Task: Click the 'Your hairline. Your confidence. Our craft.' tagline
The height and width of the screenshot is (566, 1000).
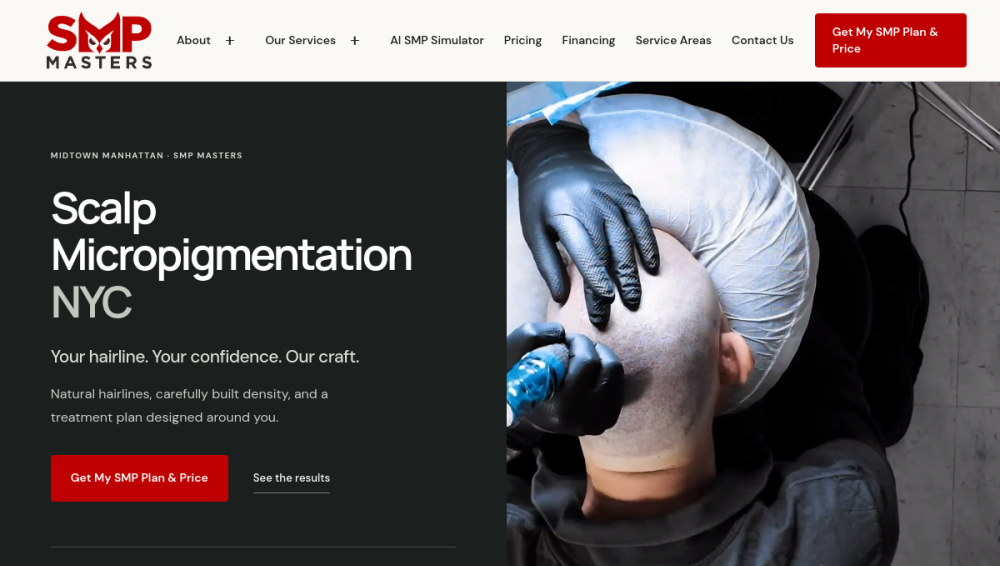Action: click(x=205, y=356)
